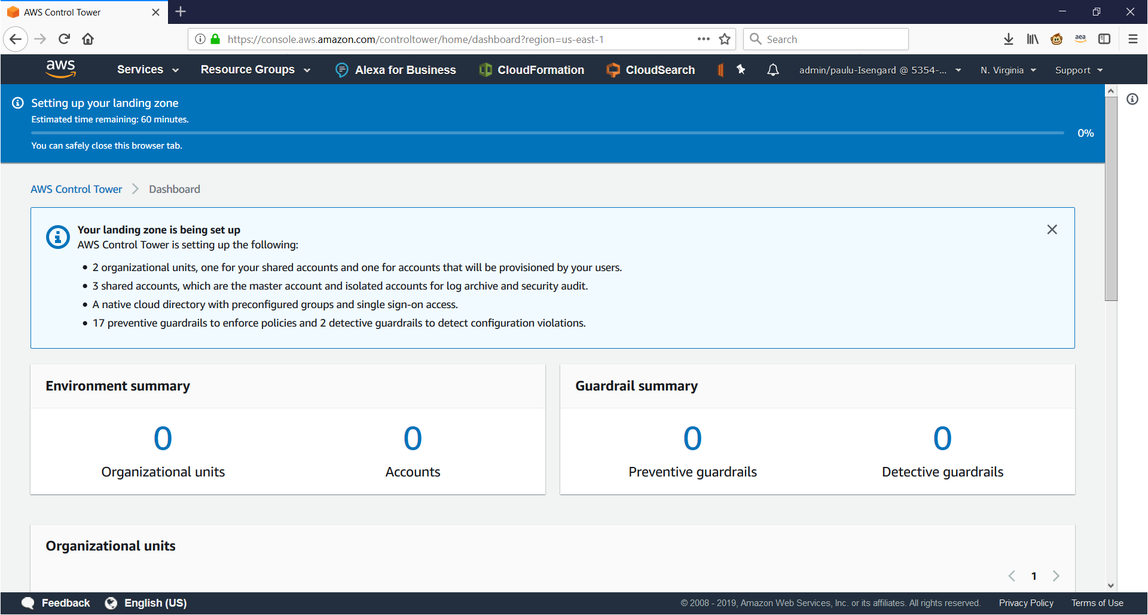Reload the current page

click(64, 39)
